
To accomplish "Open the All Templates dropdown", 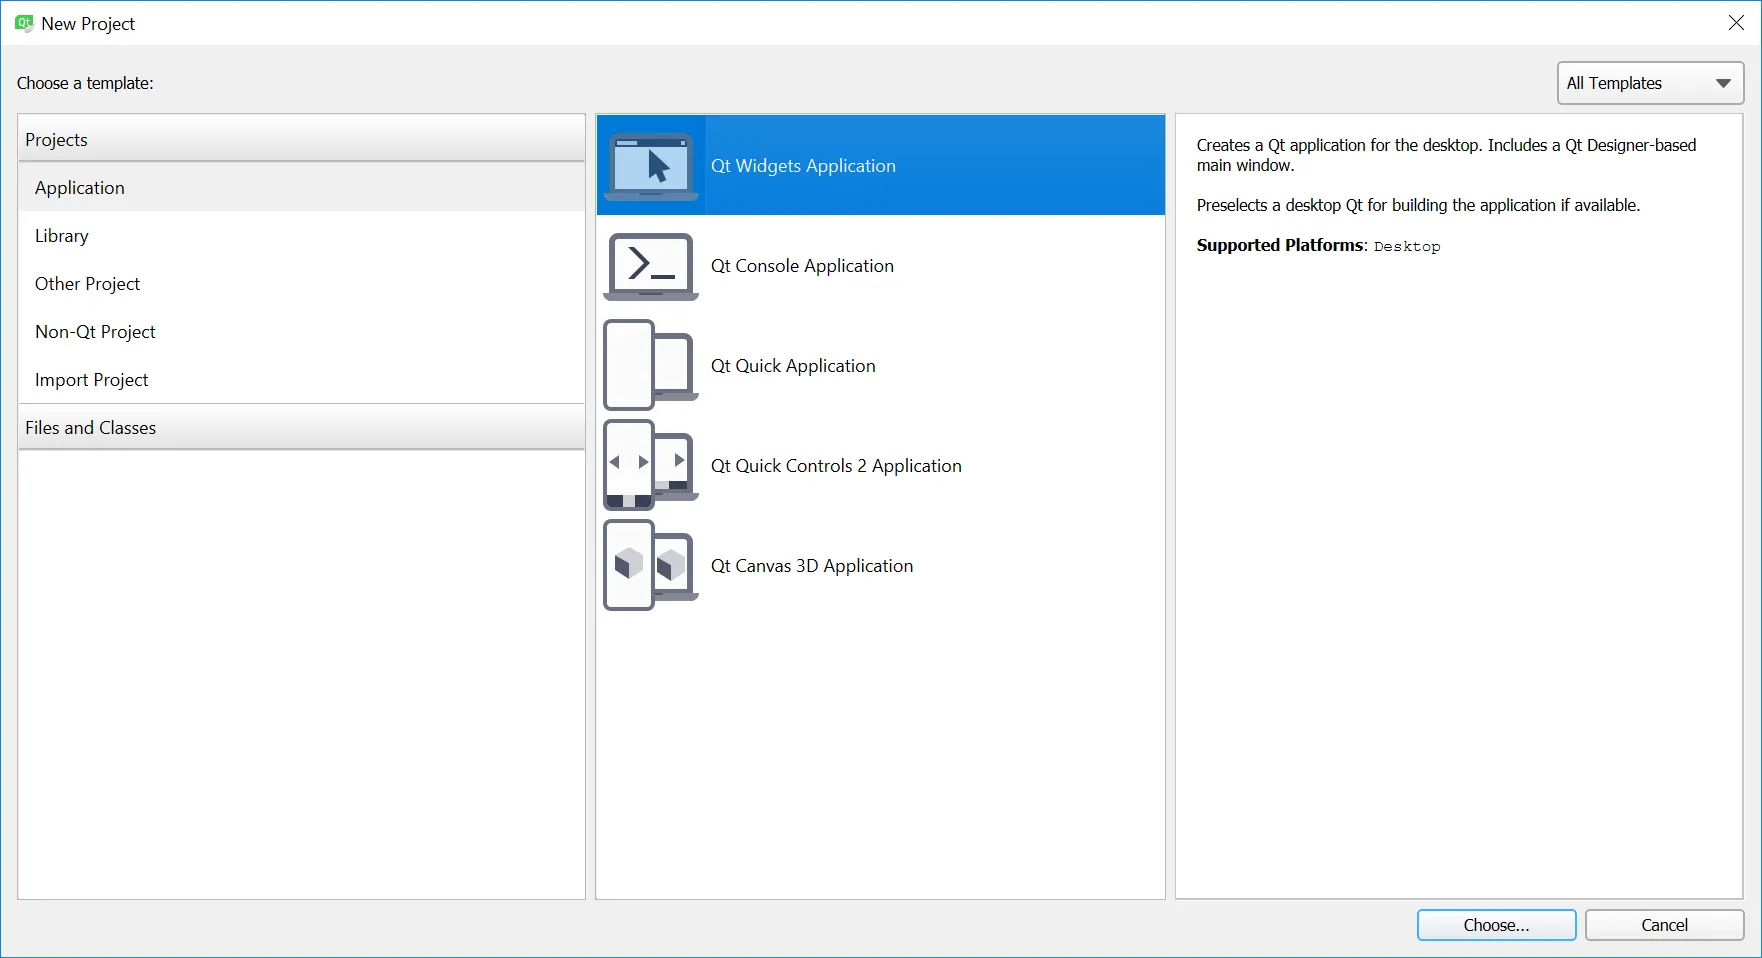I will pos(1650,83).
